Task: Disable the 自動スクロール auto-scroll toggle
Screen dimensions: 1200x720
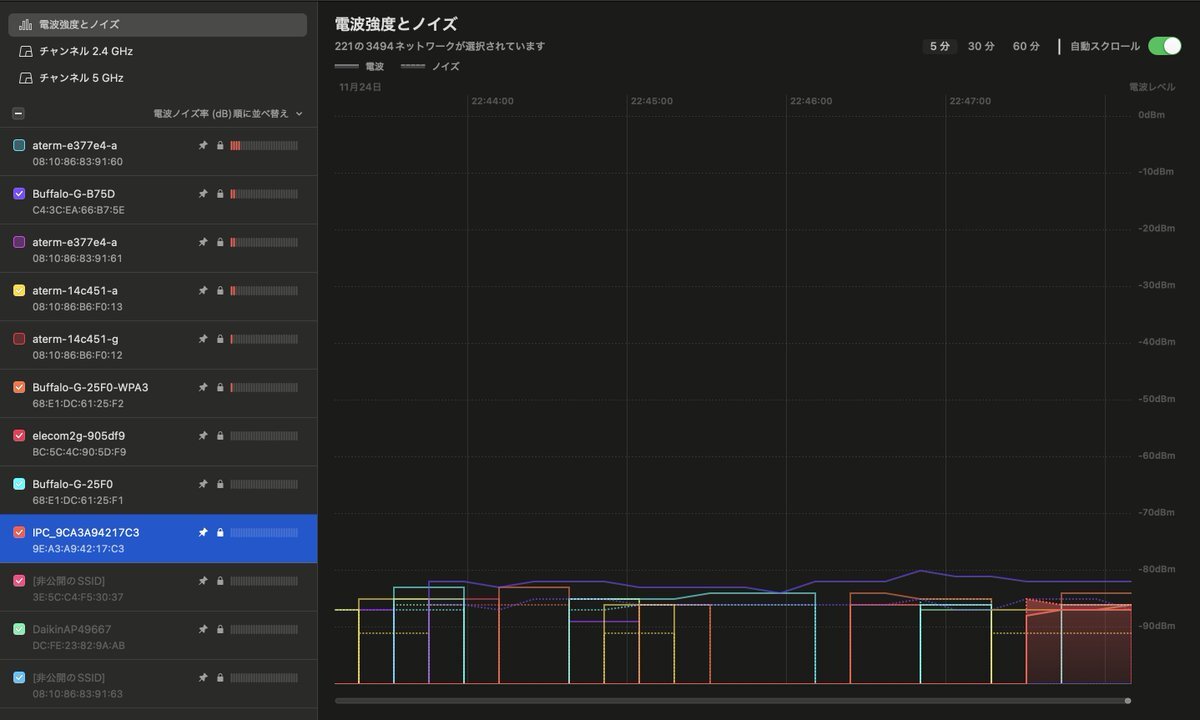Action: [1164, 46]
